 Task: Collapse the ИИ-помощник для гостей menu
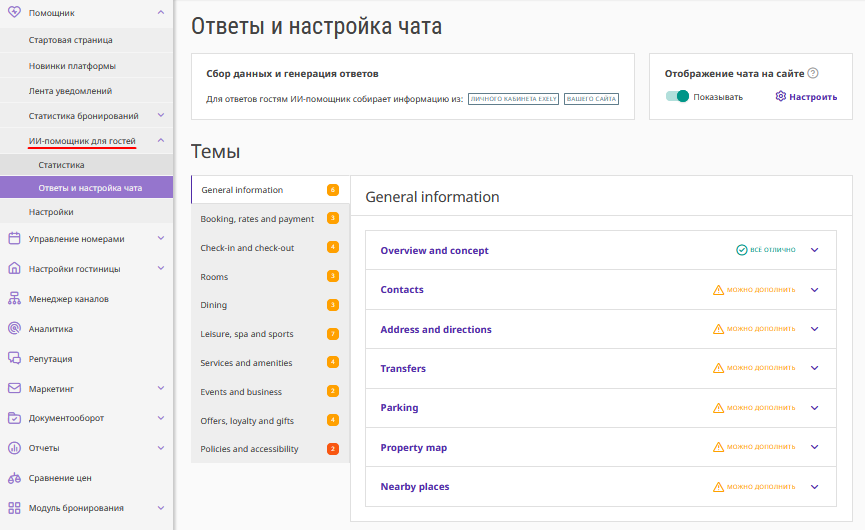tap(161, 141)
